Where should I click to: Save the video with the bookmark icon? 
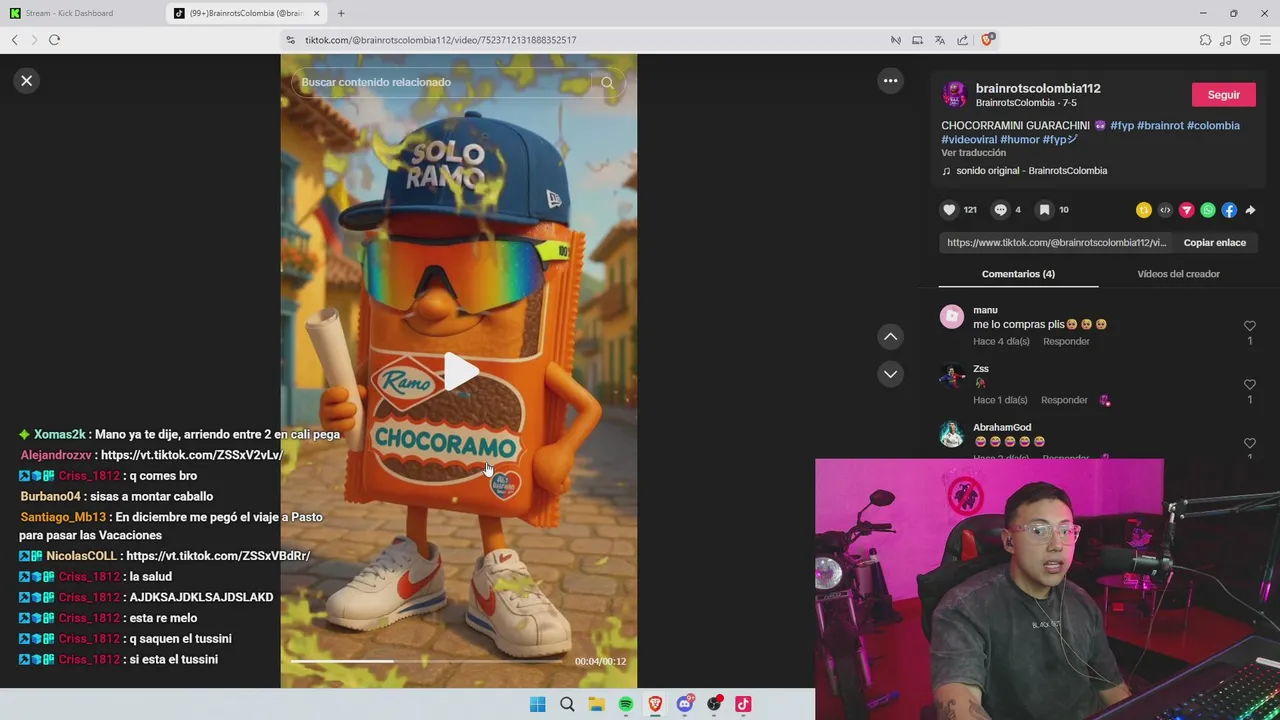click(x=1044, y=210)
